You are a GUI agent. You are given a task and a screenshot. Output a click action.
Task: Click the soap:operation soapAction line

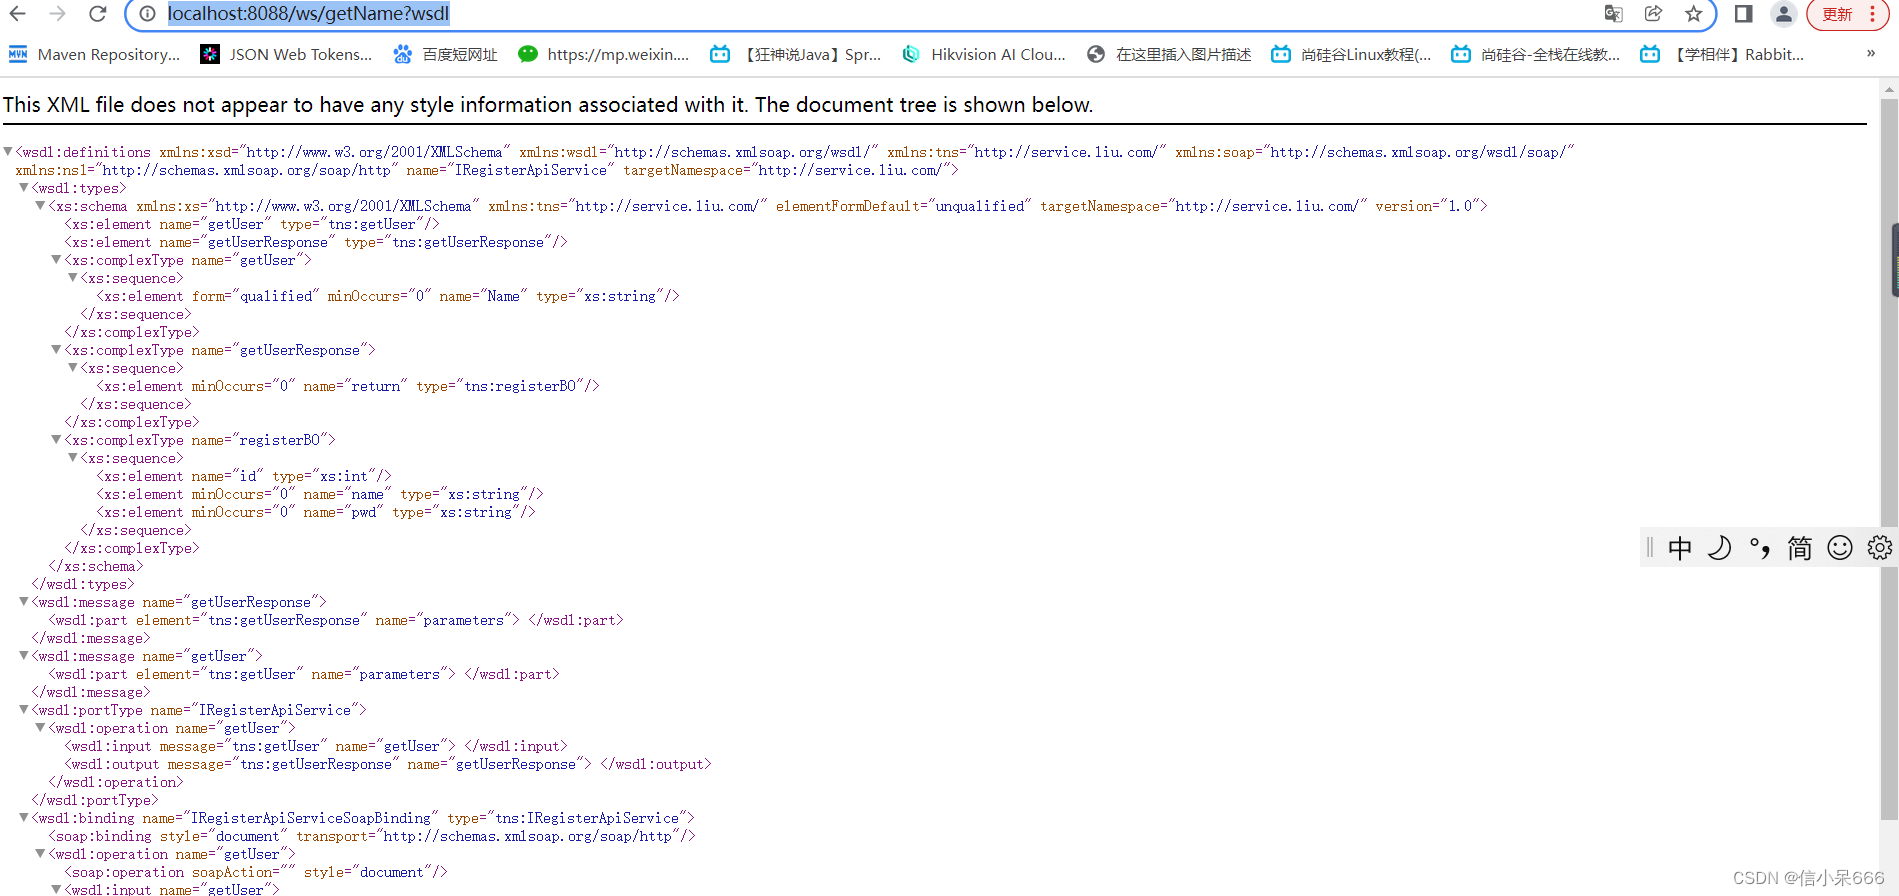256,872
